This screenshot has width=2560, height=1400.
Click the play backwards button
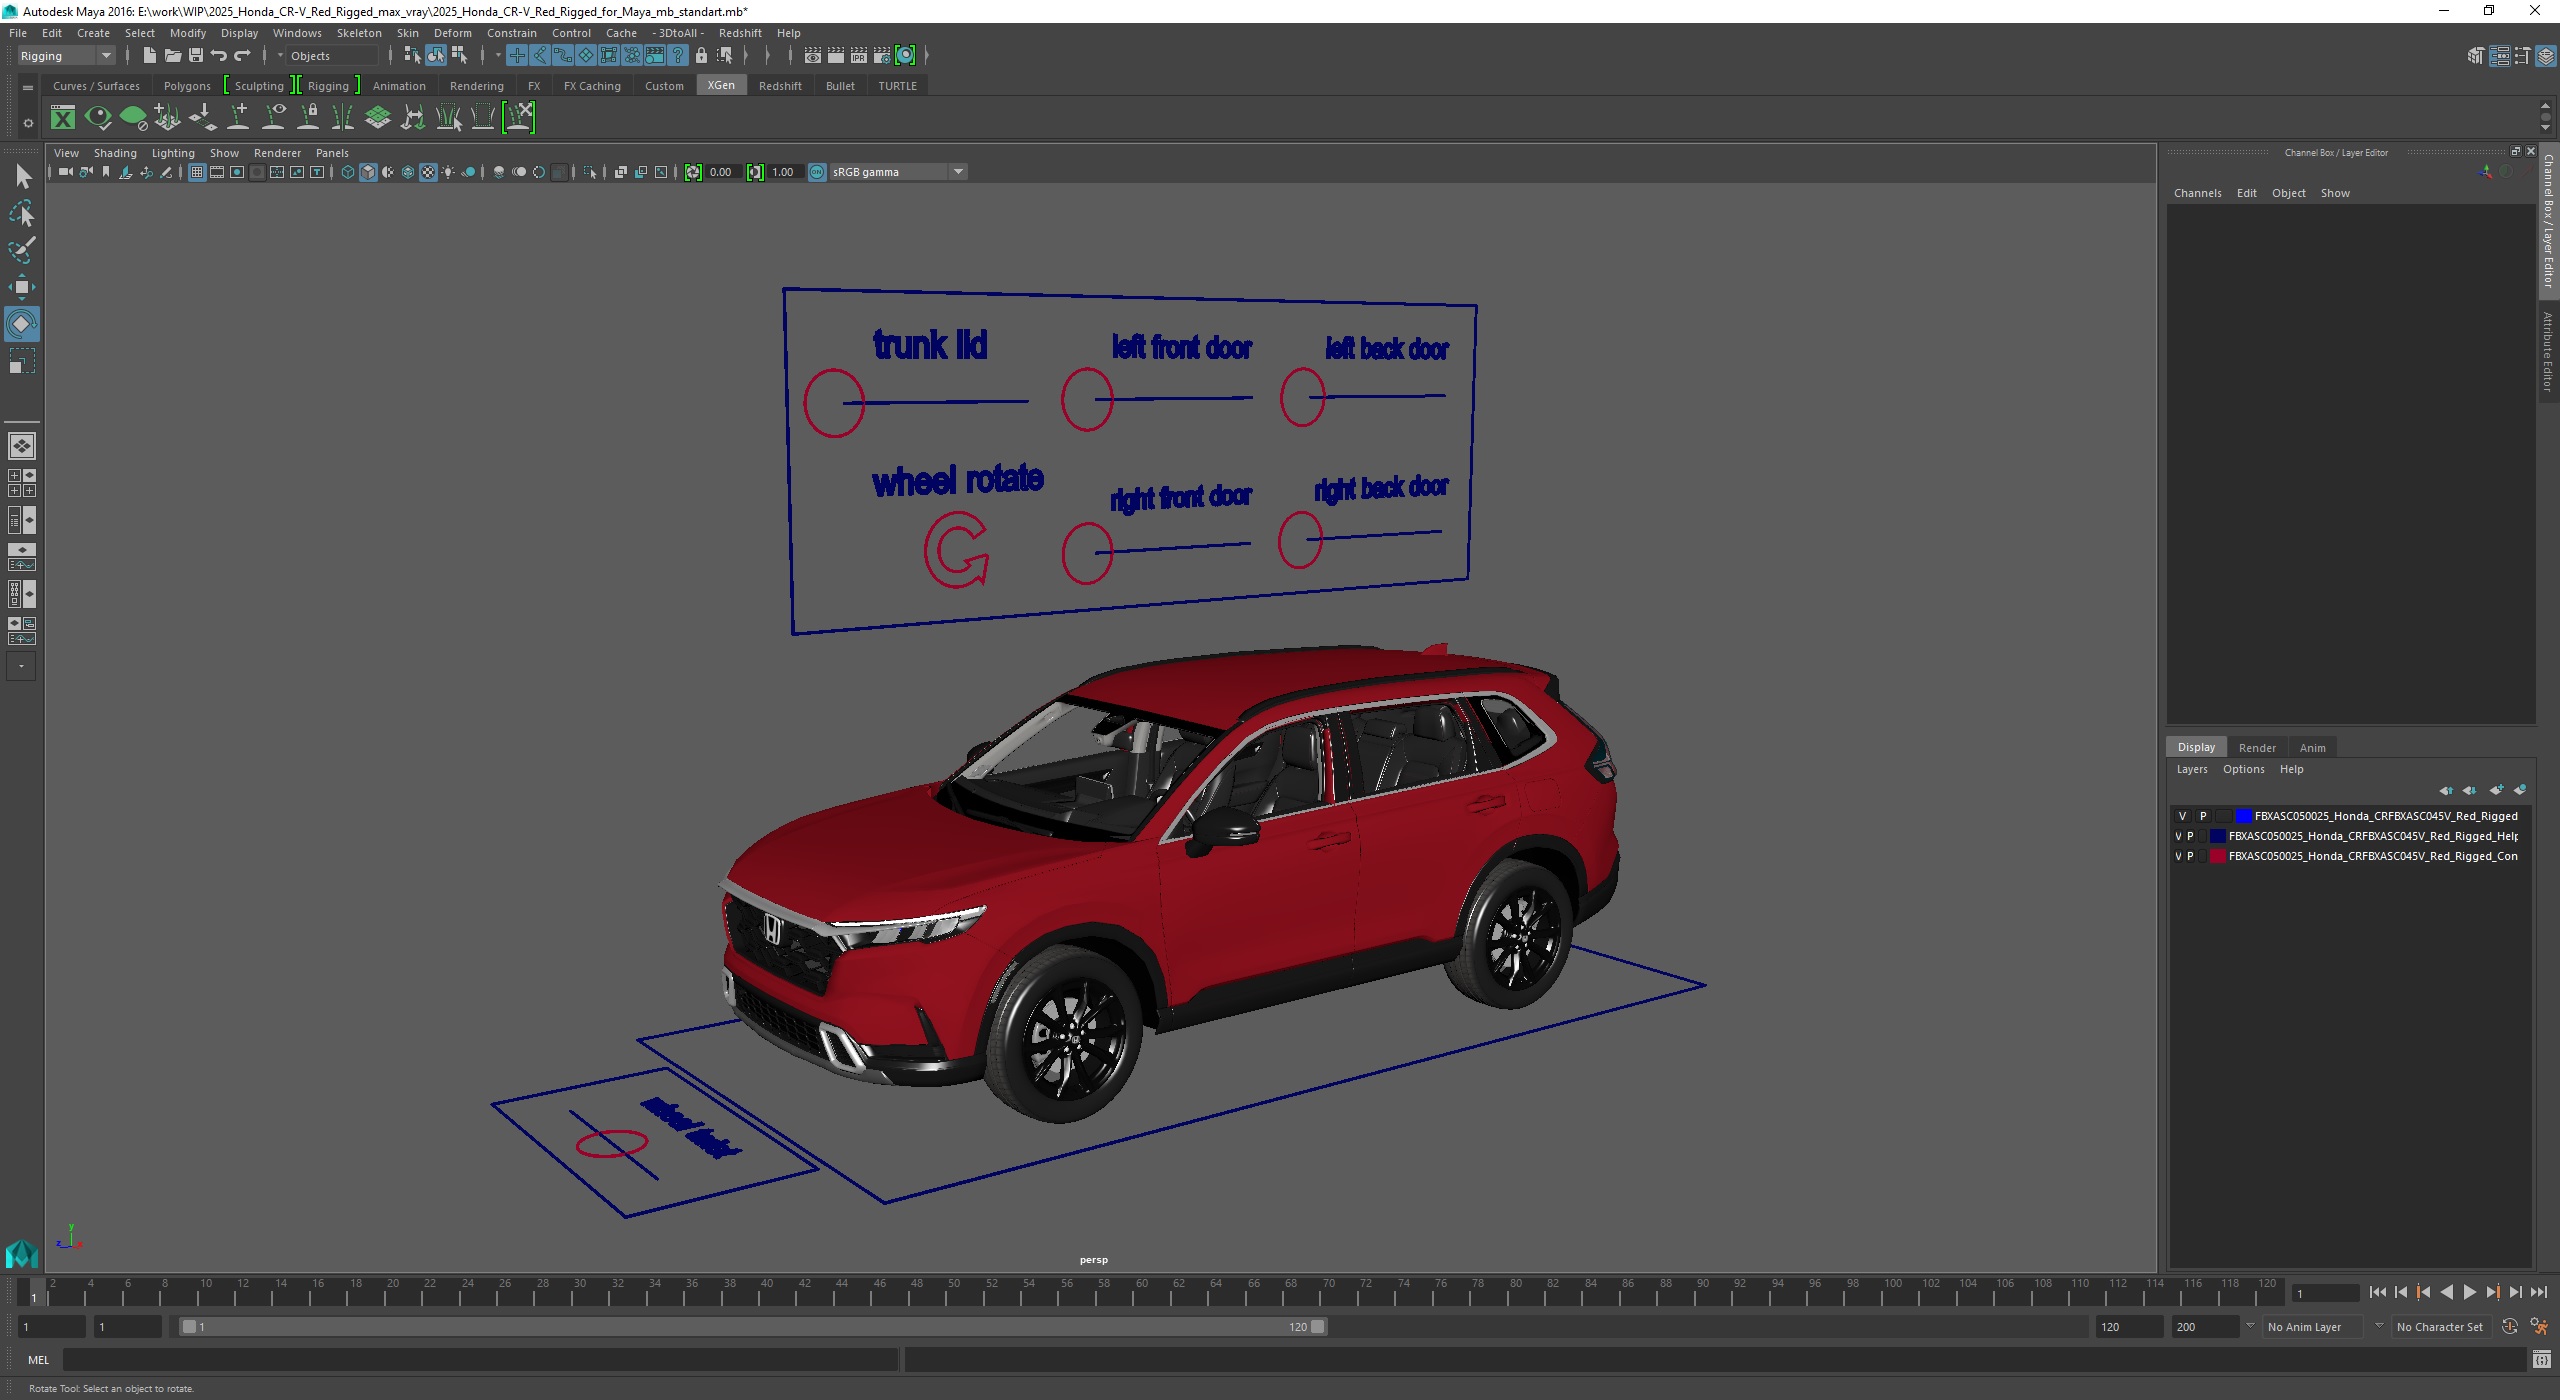(2447, 1292)
